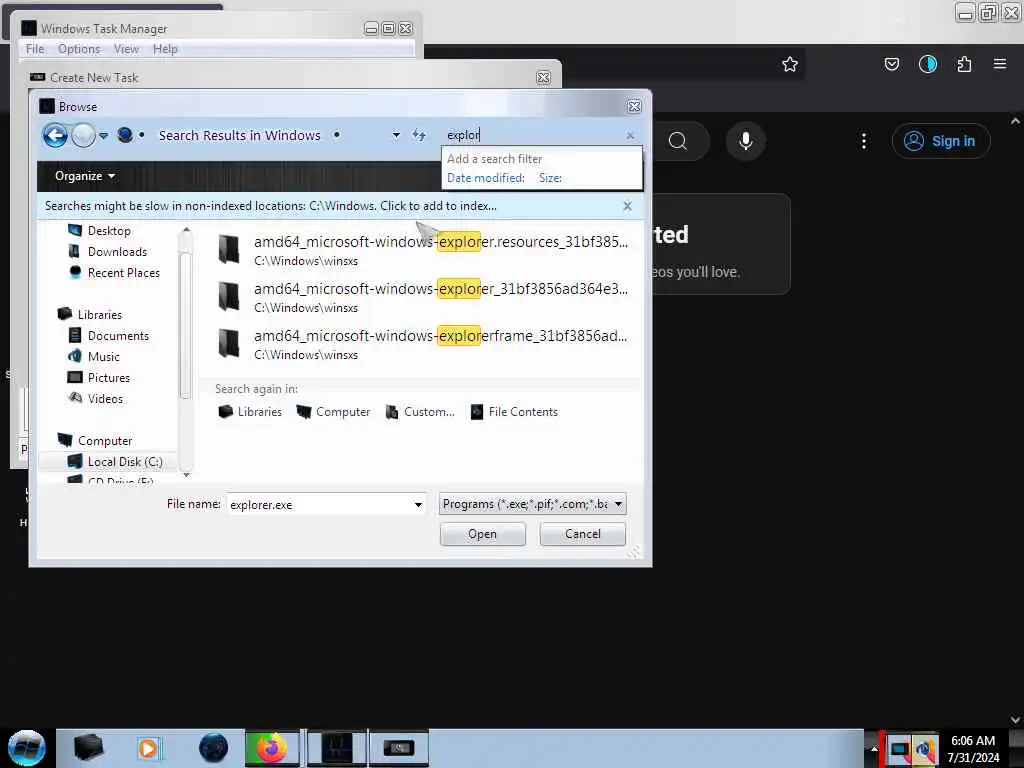Screen dimensions: 1024x768
Task: Click the Sign in button
Action: (941, 141)
